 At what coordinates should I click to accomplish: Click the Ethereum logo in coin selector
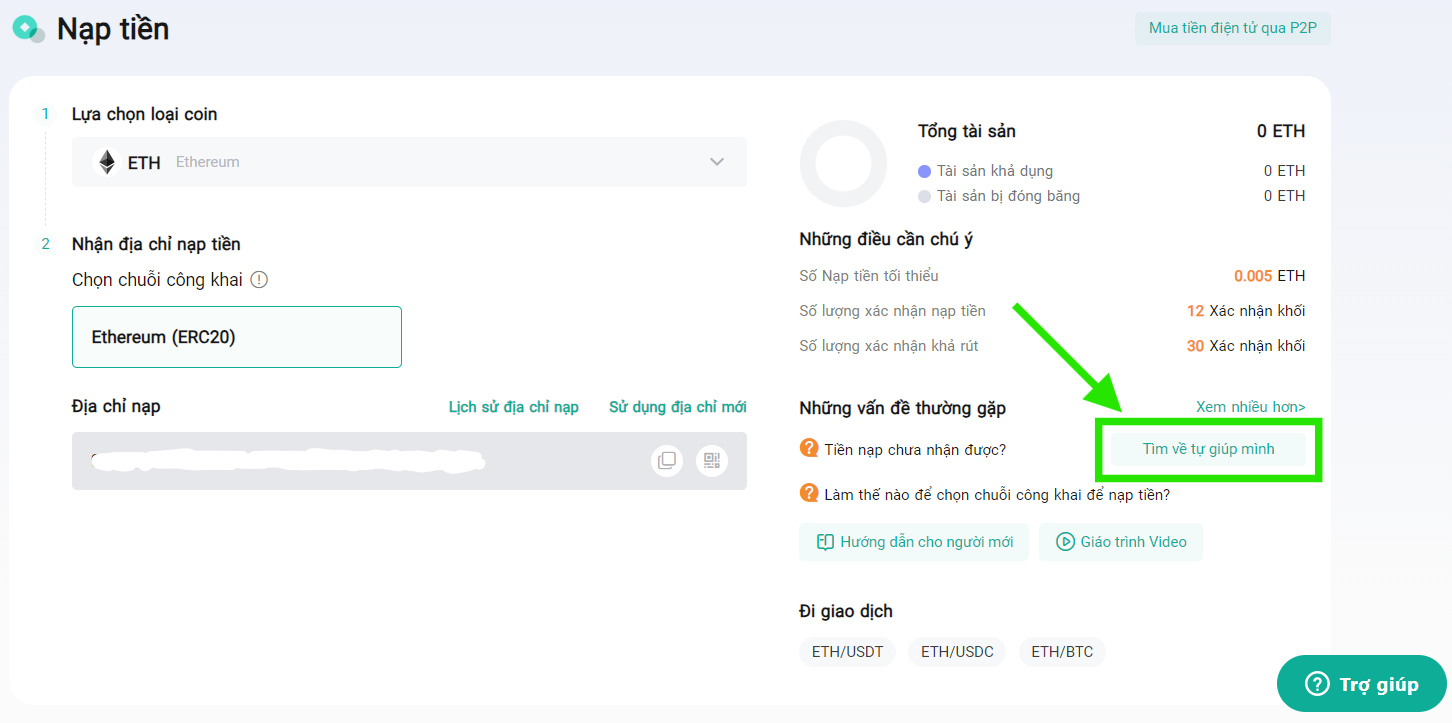click(107, 162)
